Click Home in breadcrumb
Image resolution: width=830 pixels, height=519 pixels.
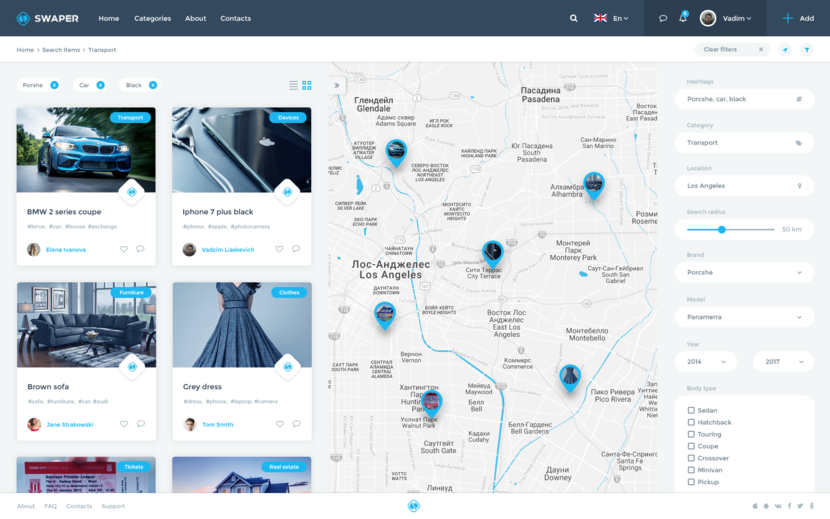pos(25,50)
